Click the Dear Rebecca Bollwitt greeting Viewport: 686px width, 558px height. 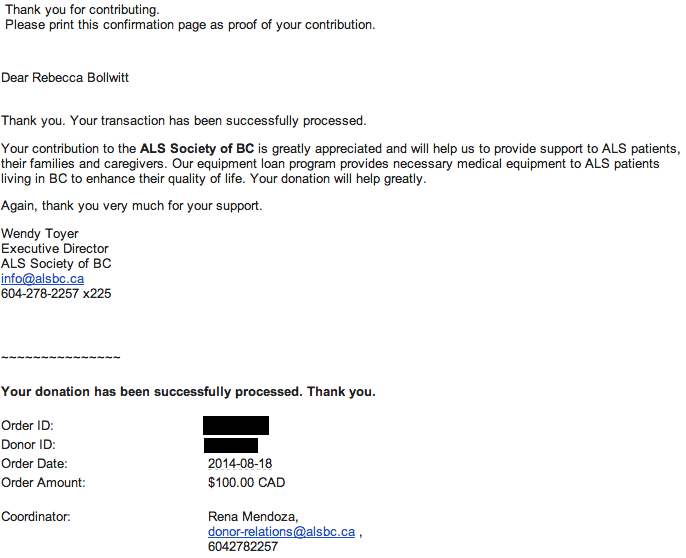65,78
